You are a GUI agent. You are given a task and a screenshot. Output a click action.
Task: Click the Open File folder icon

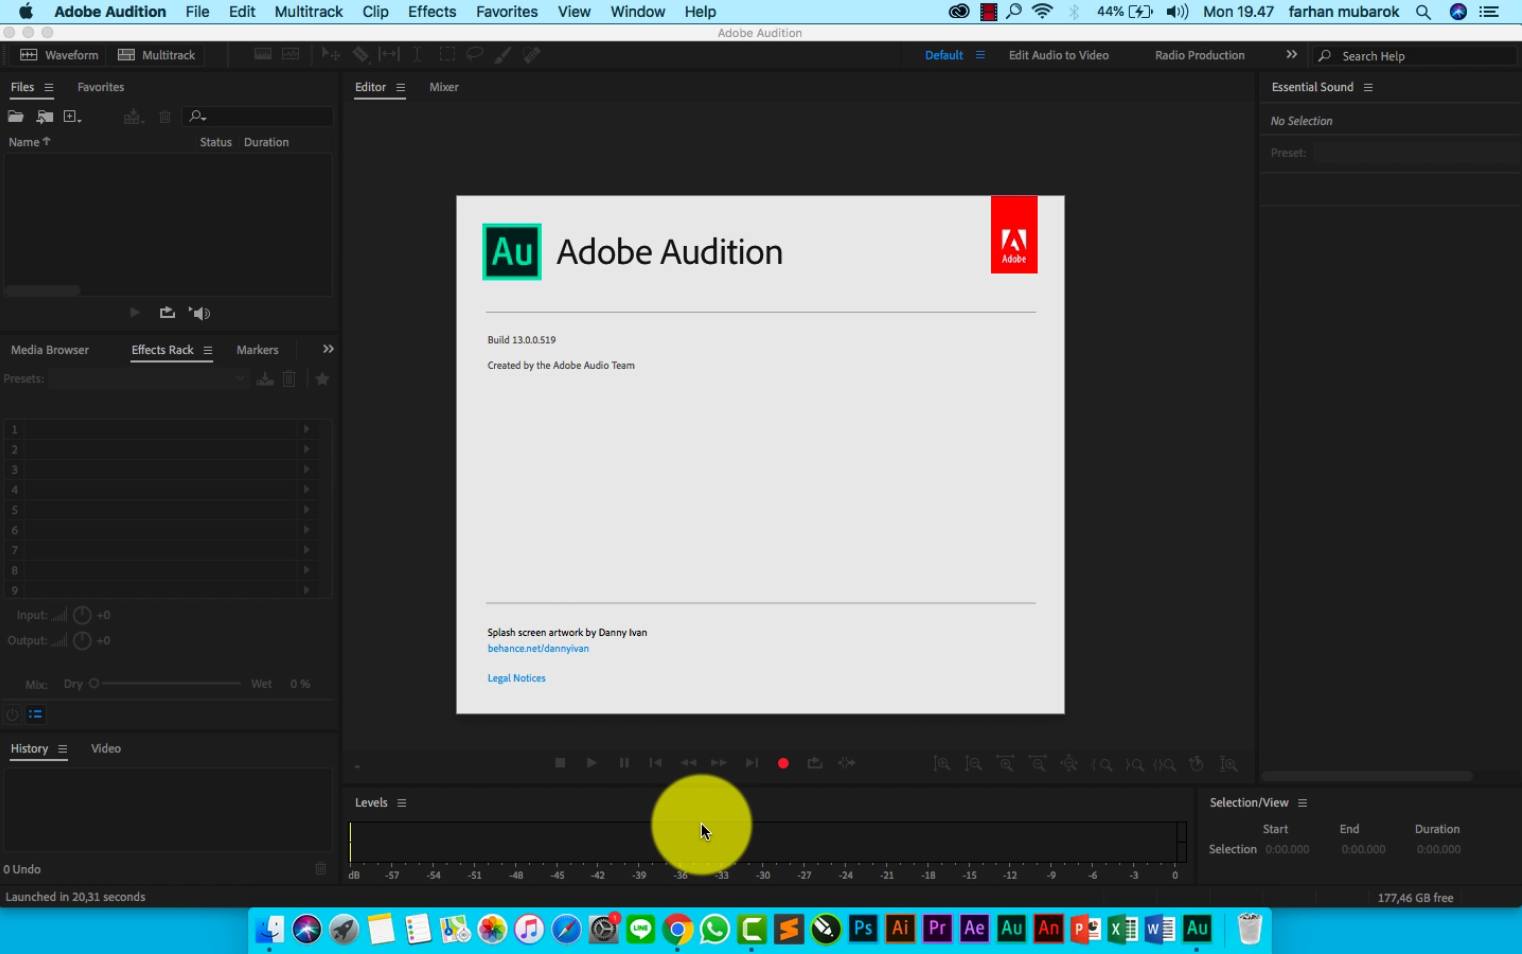point(16,117)
